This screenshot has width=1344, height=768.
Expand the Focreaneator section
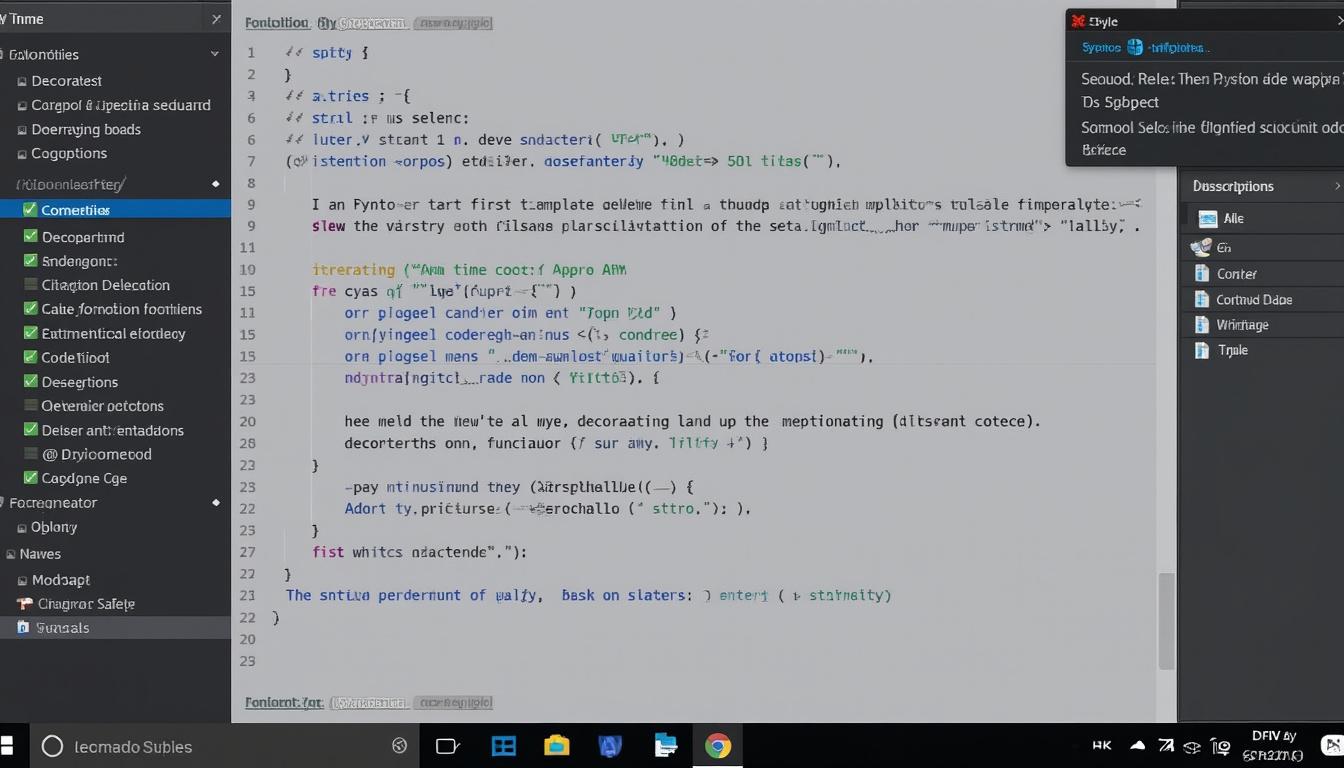tap(216, 503)
